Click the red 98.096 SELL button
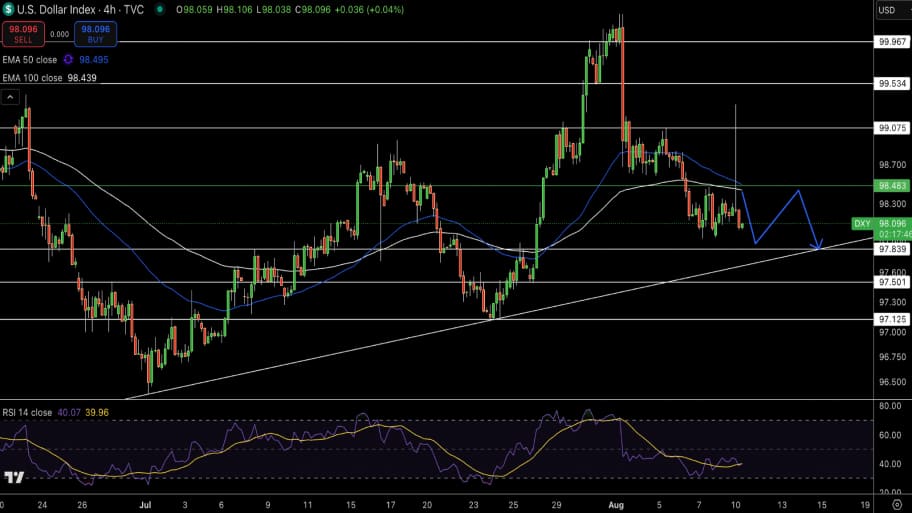This screenshot has height=513, width=912. [x=23, y=34]
